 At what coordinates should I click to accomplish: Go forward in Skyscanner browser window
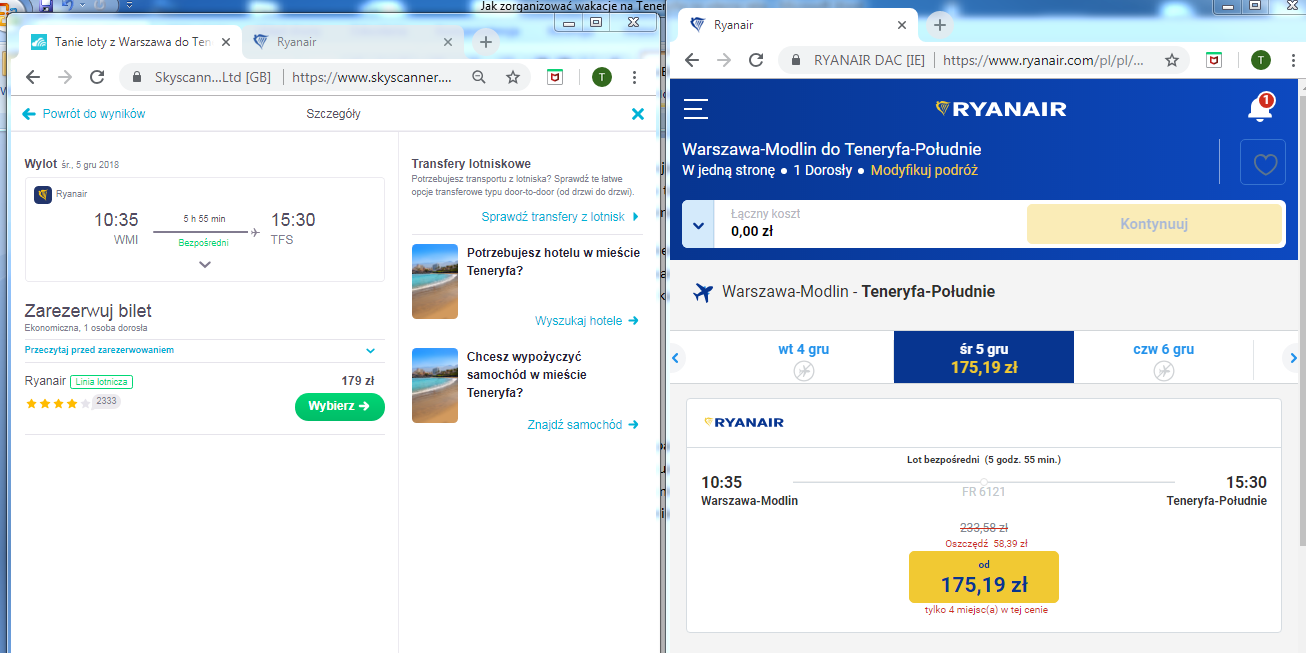click(65, 77)
